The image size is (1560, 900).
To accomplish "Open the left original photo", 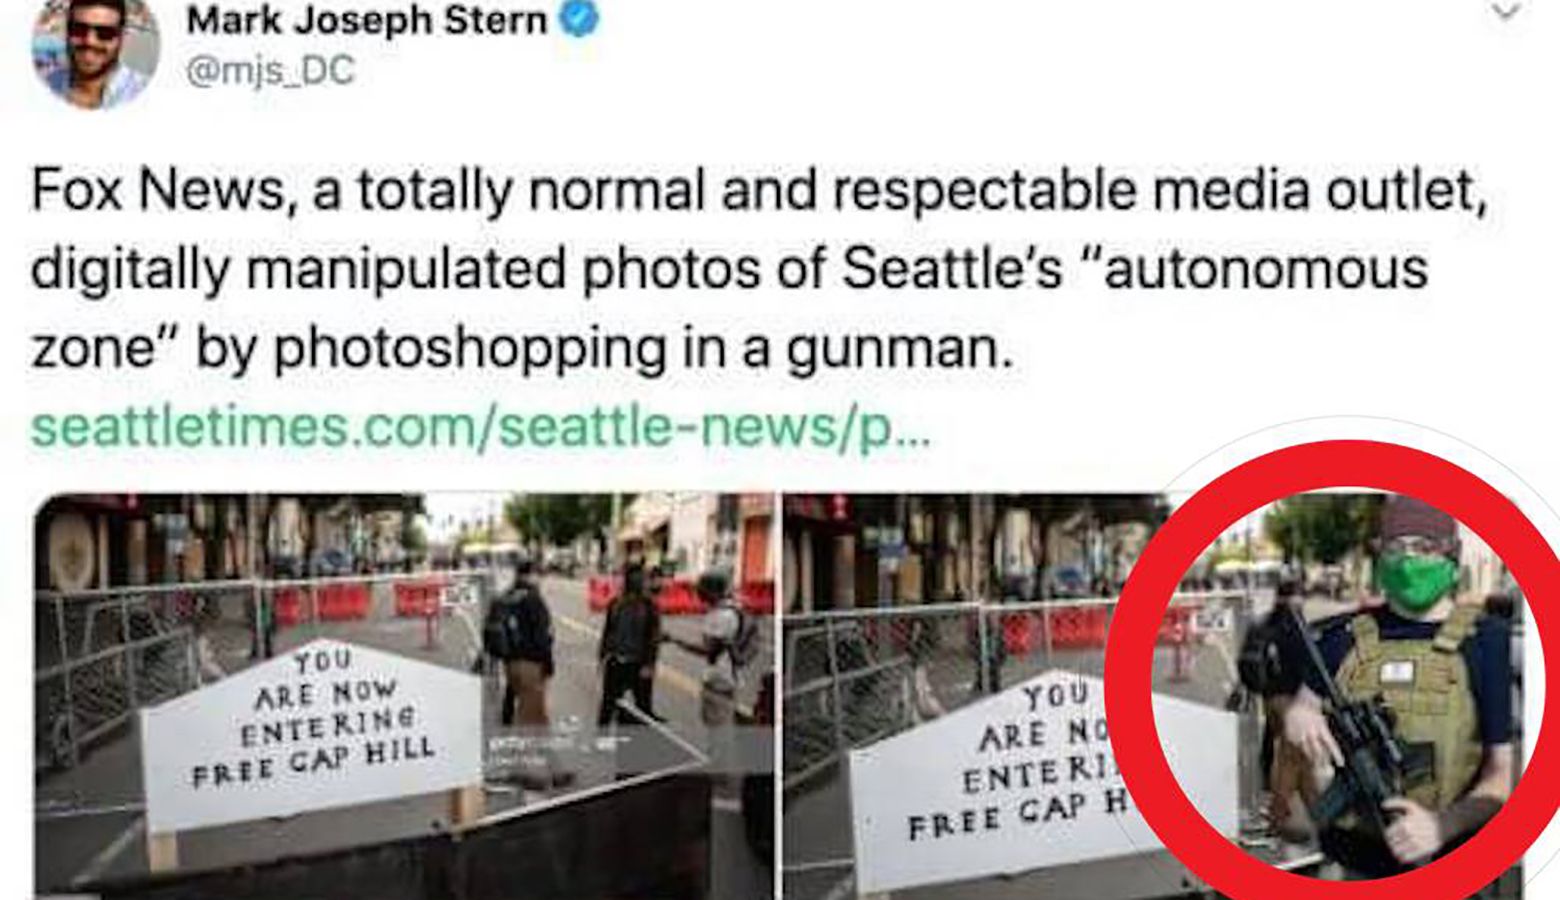I will 404,696.
